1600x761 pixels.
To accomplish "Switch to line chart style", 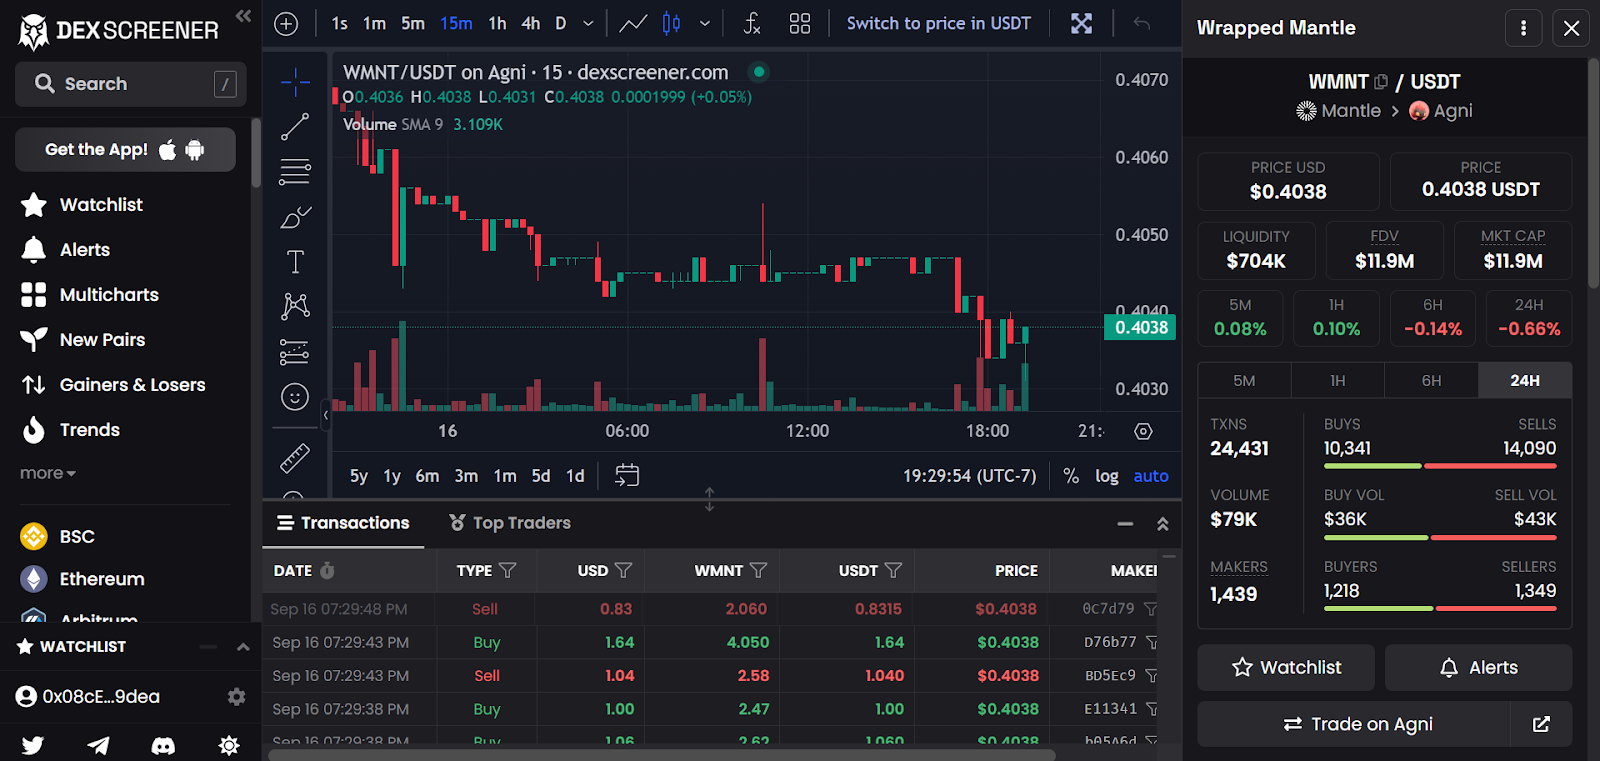I will coord(633,24).
